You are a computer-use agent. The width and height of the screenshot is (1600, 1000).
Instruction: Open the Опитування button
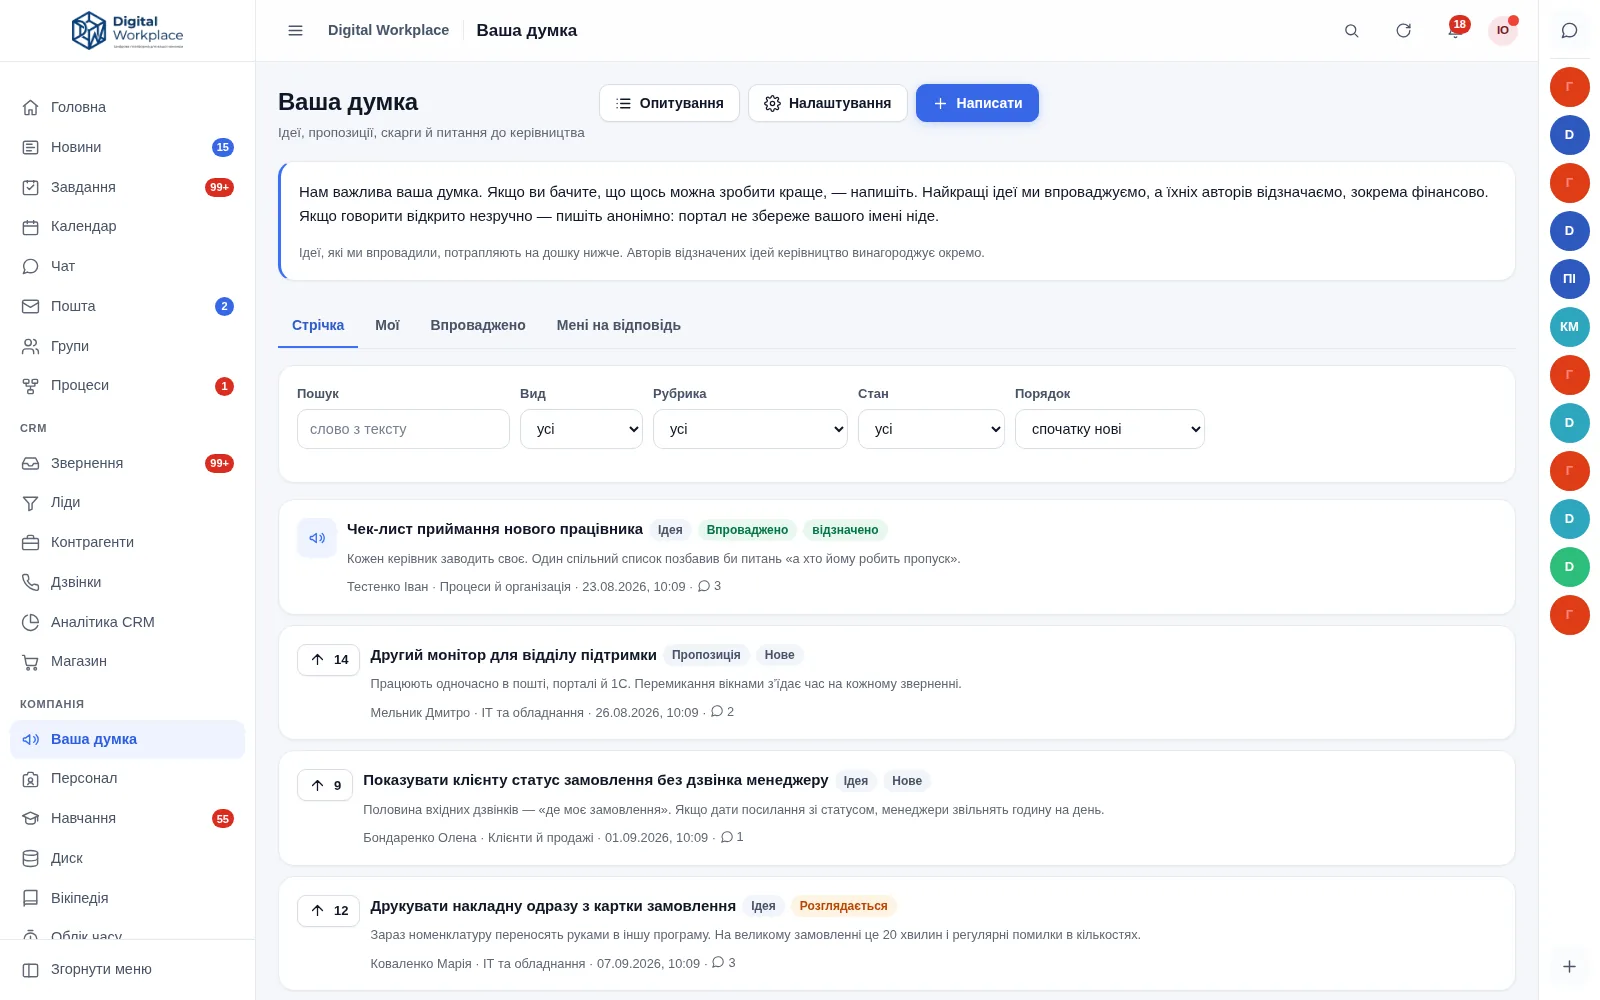pos(669,103)
